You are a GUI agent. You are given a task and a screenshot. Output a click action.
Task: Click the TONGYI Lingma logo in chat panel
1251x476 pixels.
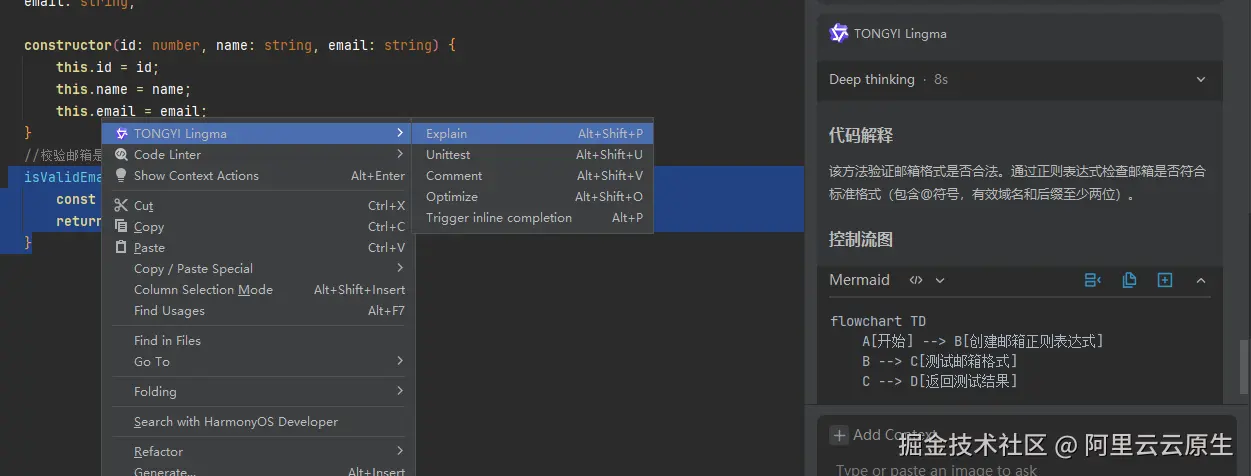(x=839, y=33)
